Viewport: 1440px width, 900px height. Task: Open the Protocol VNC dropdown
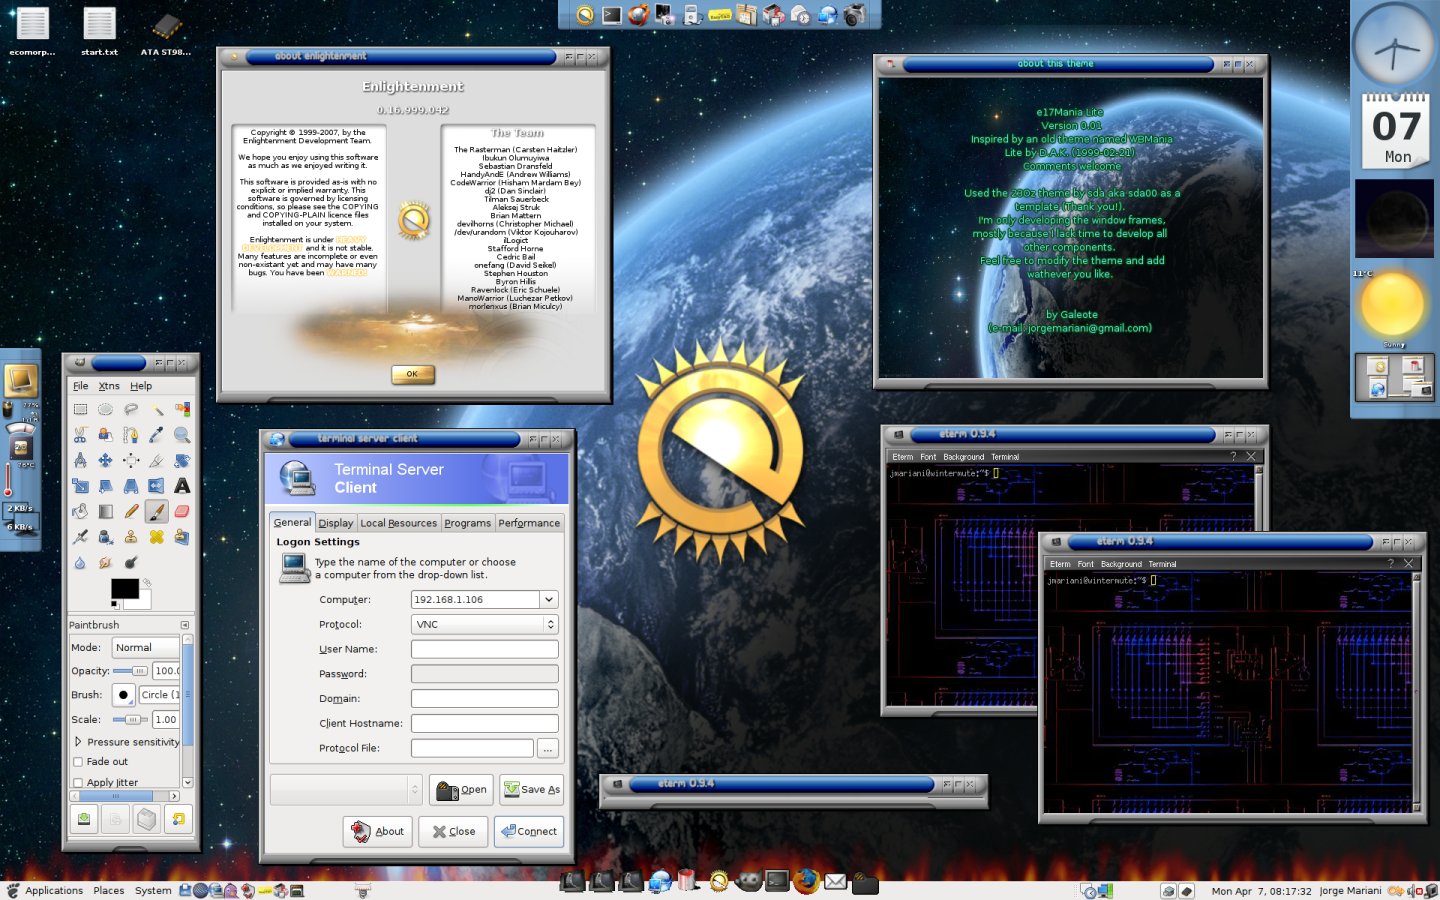[x=485, y=624]
